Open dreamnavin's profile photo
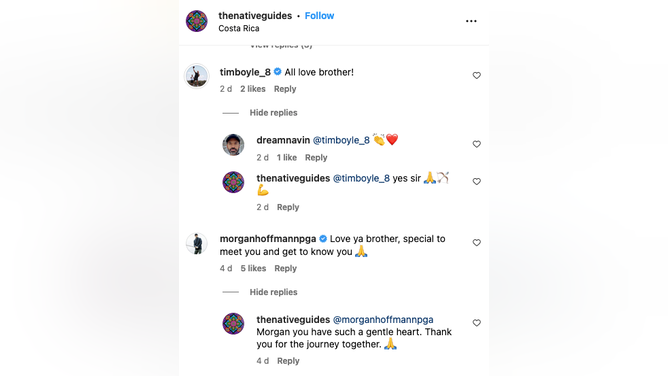The width and height of the screenshot is (668, 376). coord(233,145)
